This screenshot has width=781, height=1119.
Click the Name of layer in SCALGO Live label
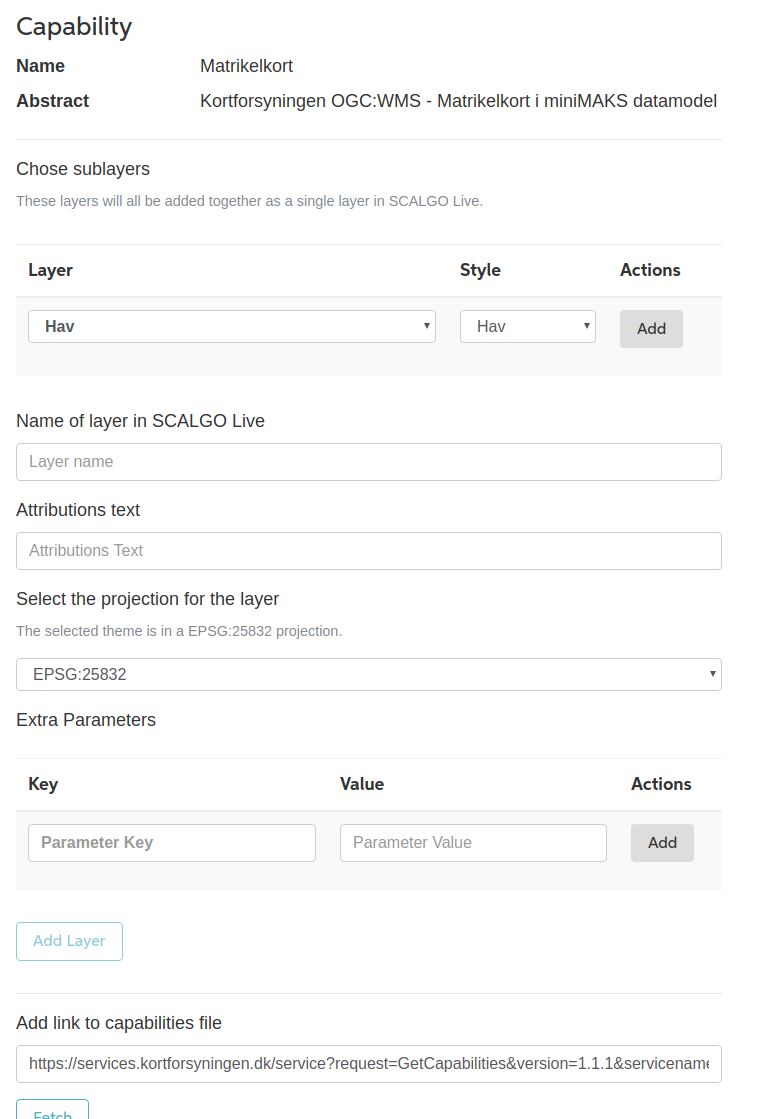pos(140,421)
